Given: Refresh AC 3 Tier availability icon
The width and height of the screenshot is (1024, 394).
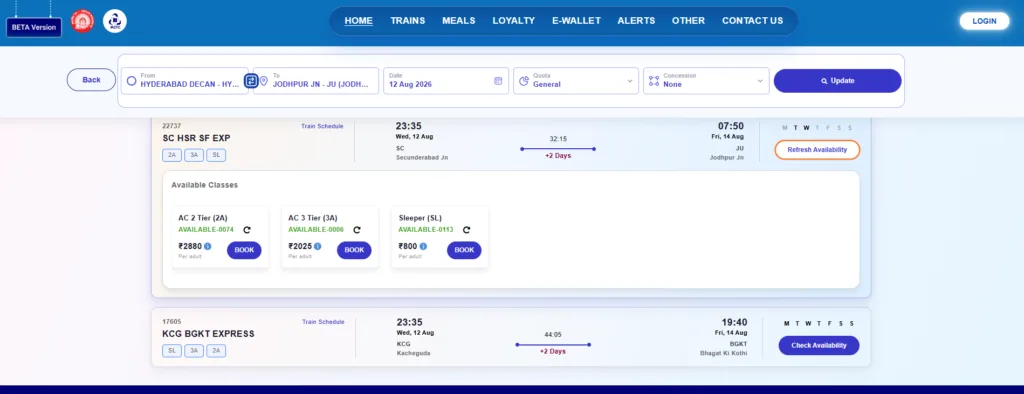Looking at the screenshot, I should [x=357, y=230].
